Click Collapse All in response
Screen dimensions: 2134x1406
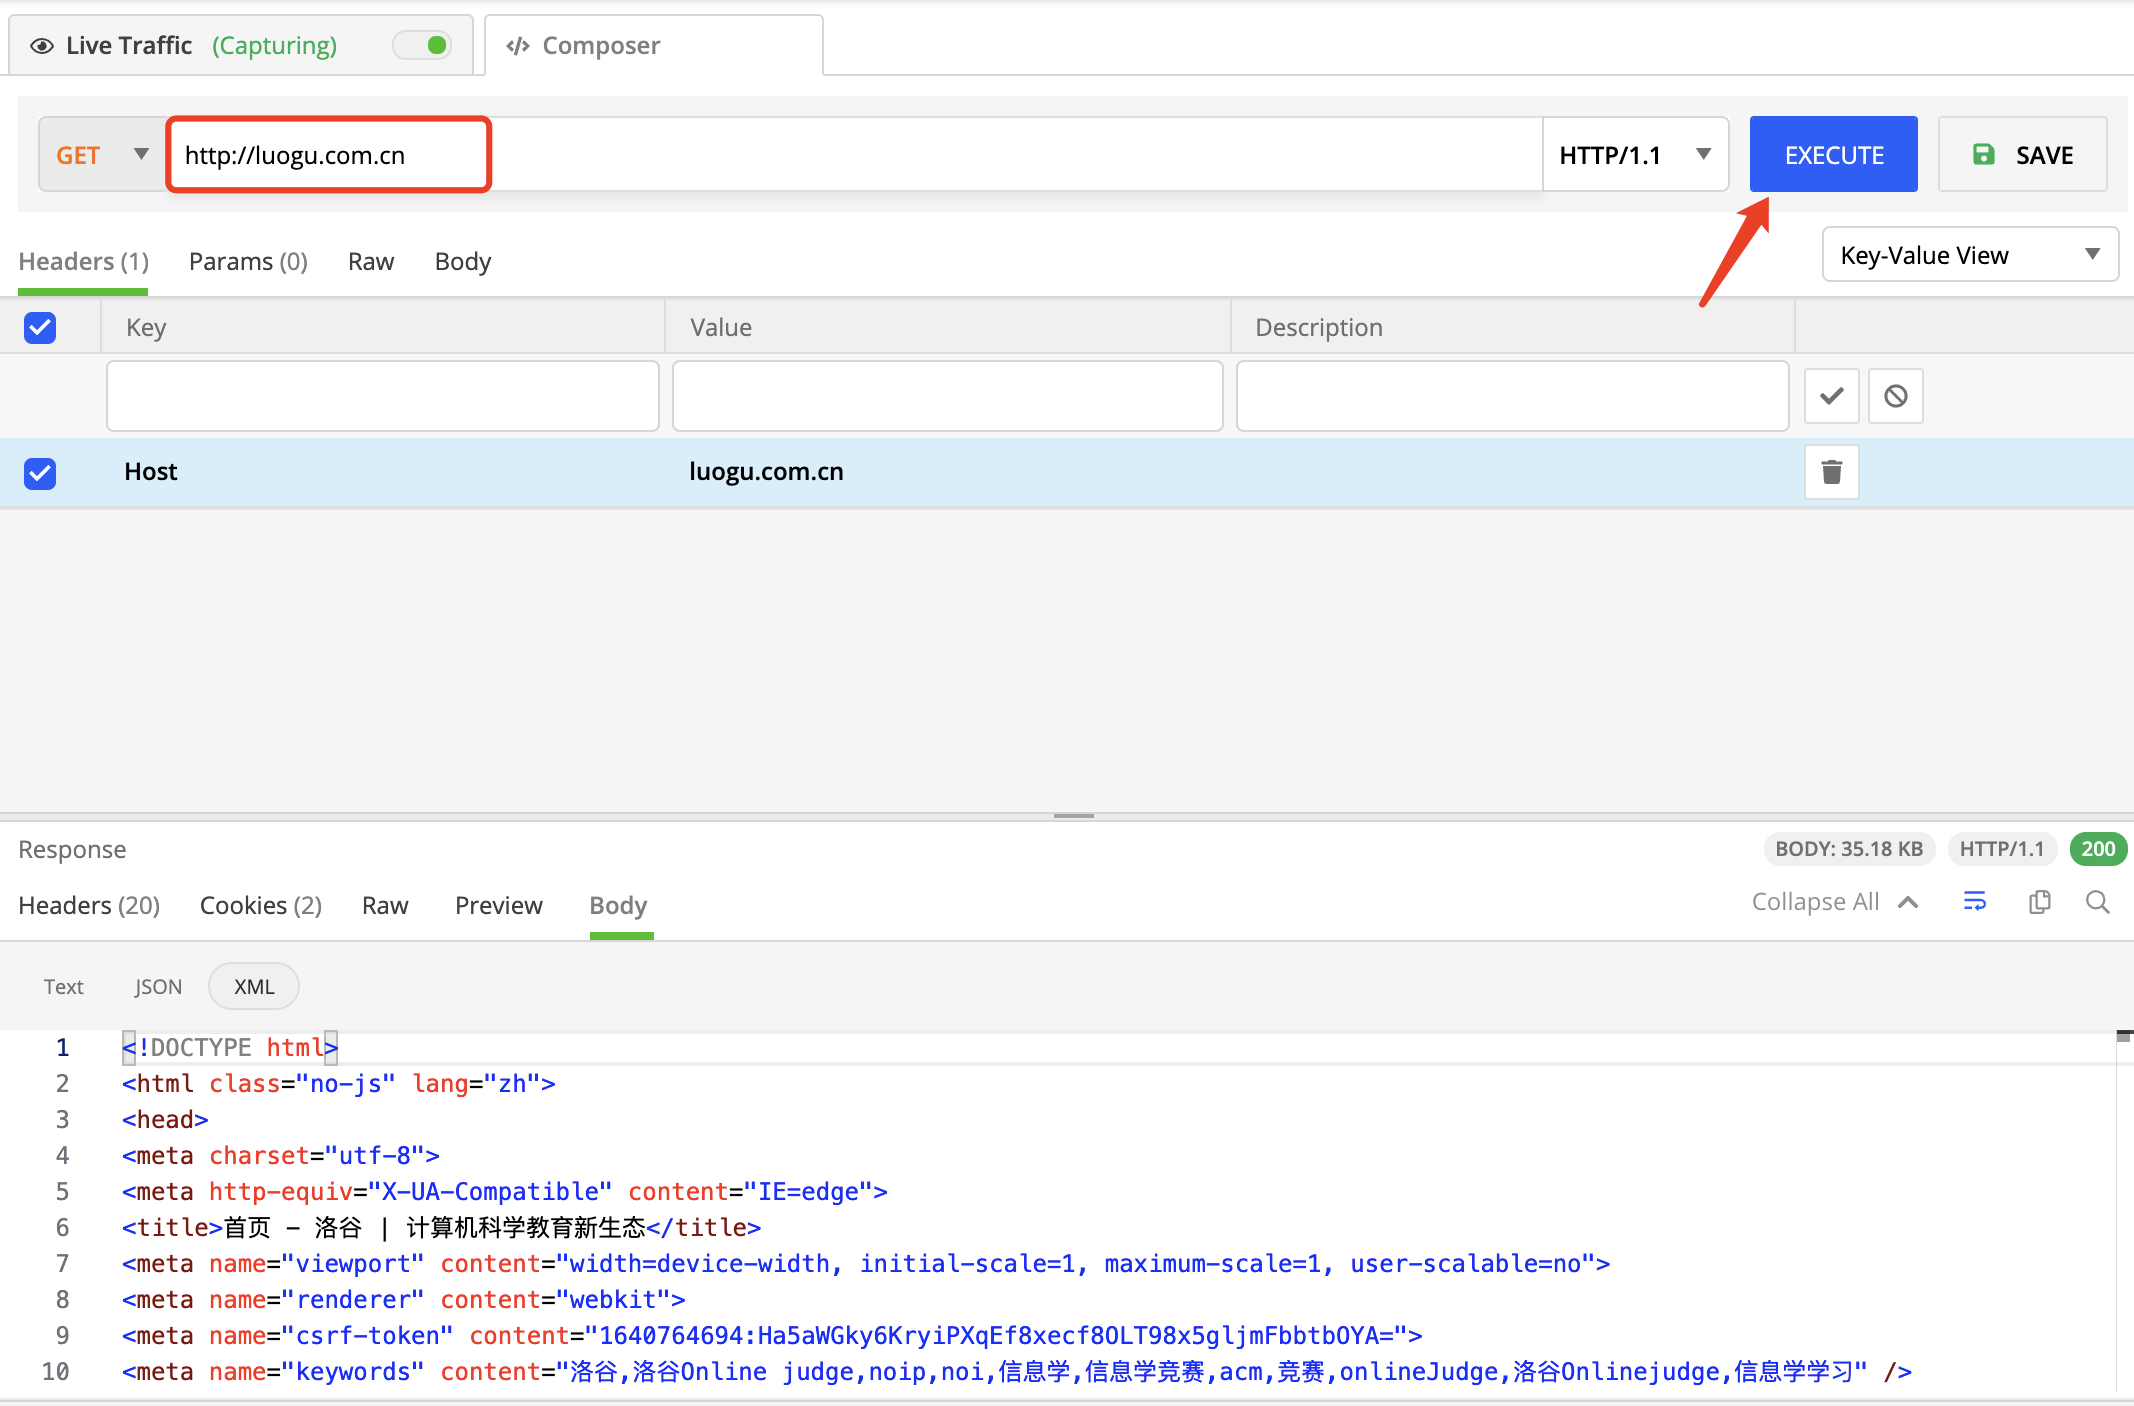pyautogui.click(x=1833, y=902)
